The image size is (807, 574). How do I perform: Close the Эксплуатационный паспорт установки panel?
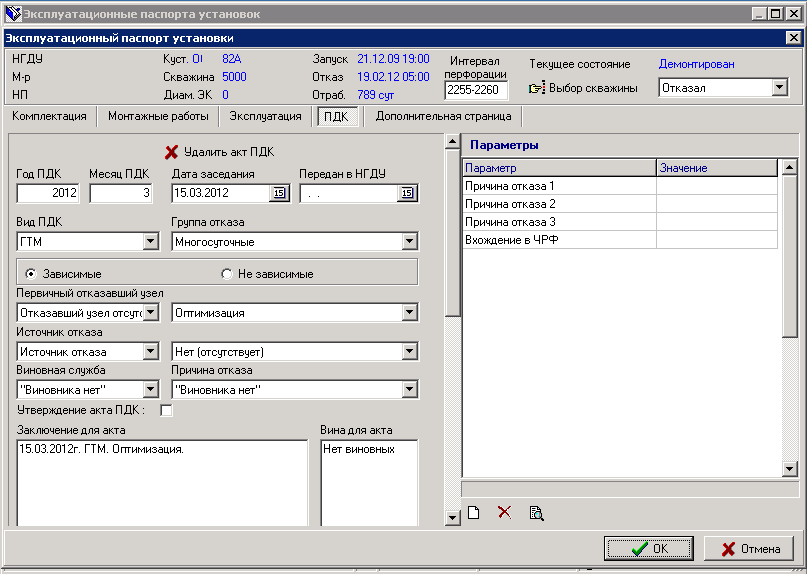coord(793,38)
